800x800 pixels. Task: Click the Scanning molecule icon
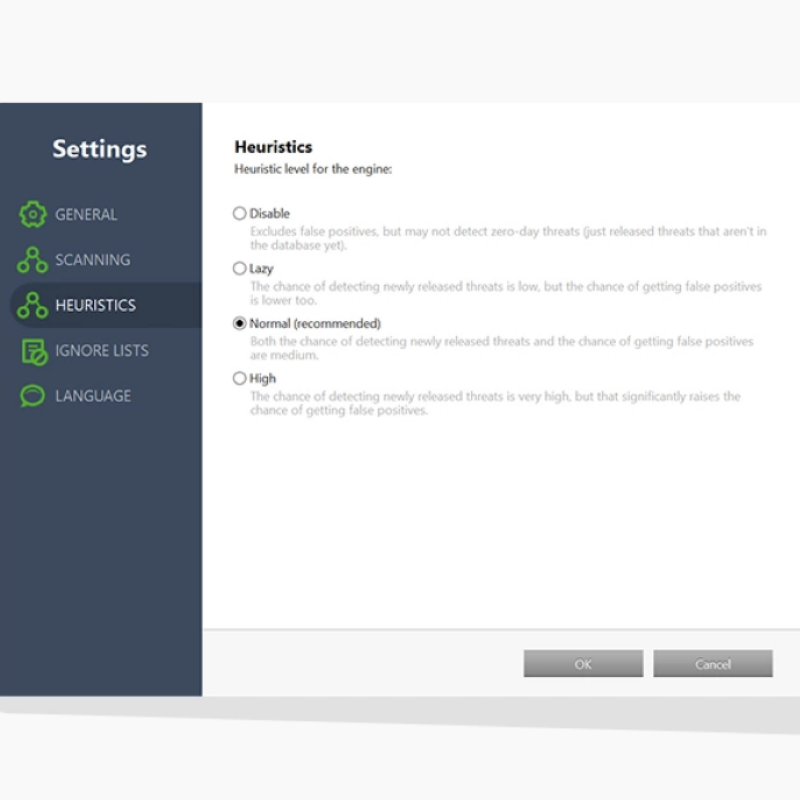click(31, 259)
